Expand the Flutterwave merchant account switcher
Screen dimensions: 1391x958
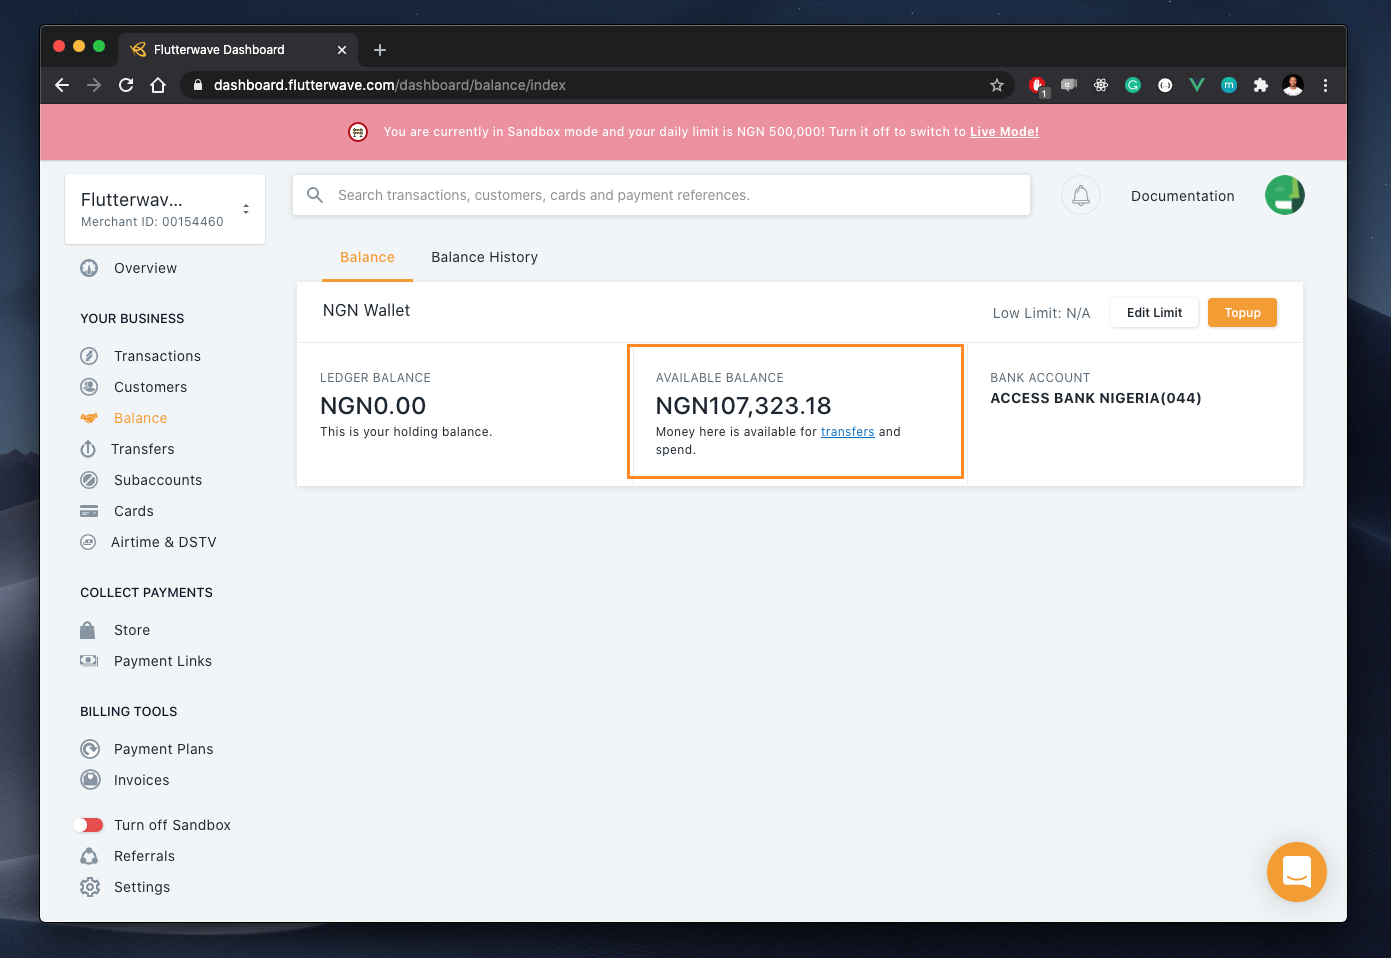[x=165, y=209]
